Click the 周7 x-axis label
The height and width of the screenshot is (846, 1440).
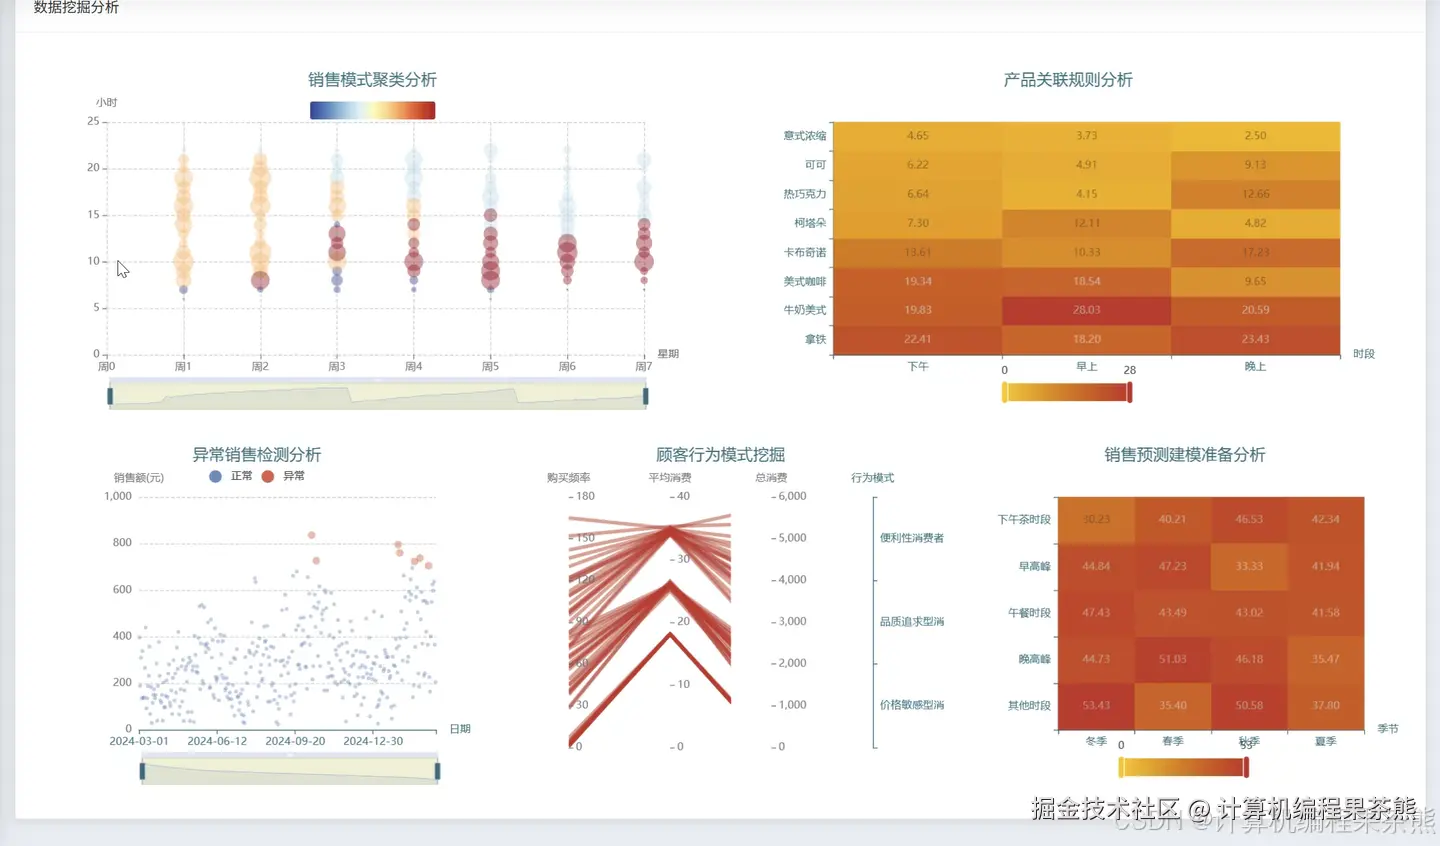coord(644,367)
